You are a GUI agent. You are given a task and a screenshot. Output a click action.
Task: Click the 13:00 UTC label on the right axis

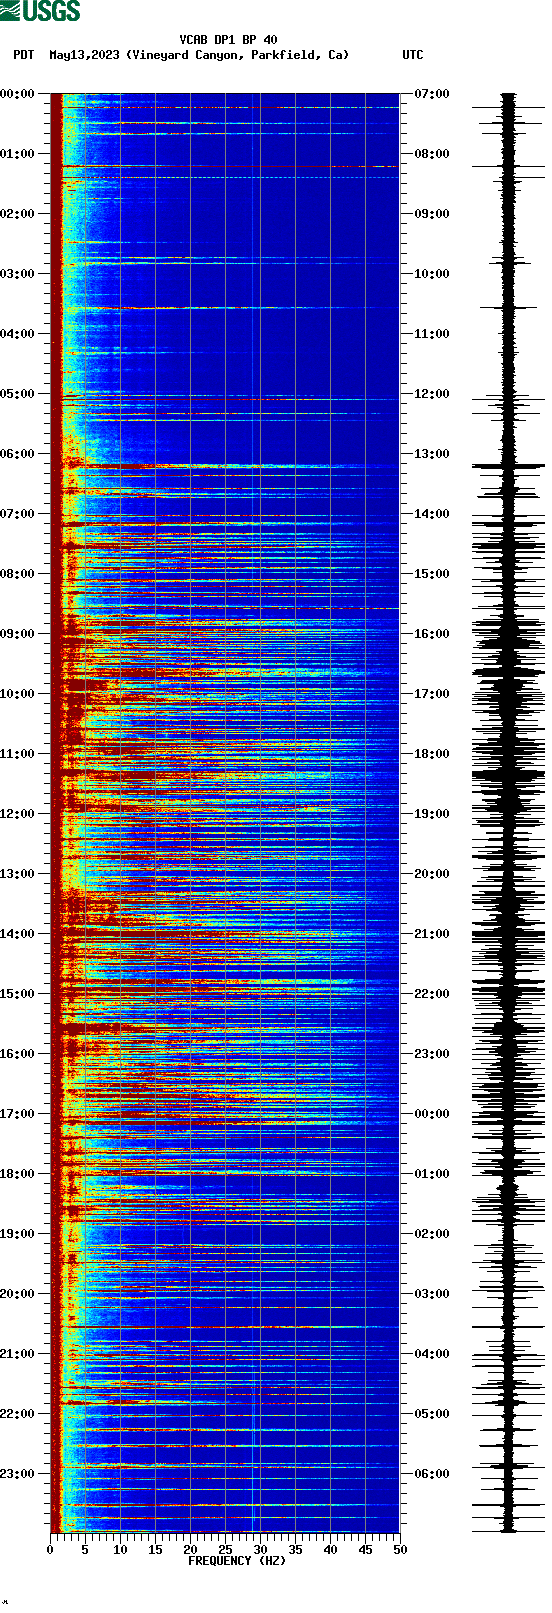(x=432, y=454)
